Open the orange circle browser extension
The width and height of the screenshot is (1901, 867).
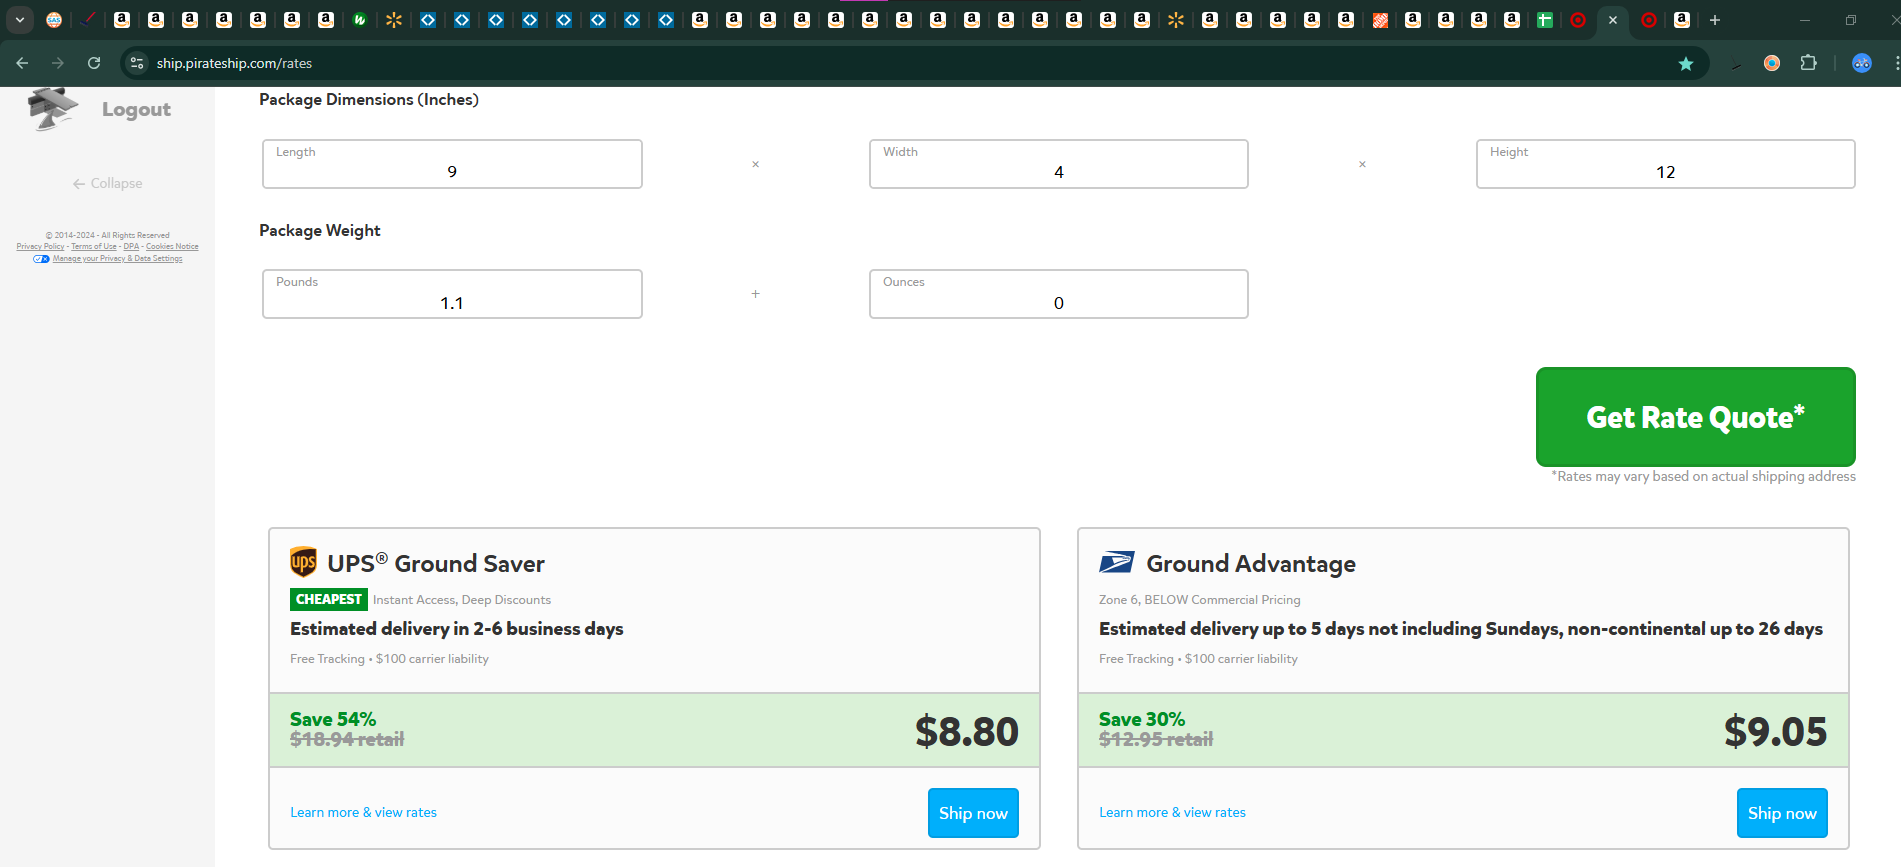(x=1772, y=63)
